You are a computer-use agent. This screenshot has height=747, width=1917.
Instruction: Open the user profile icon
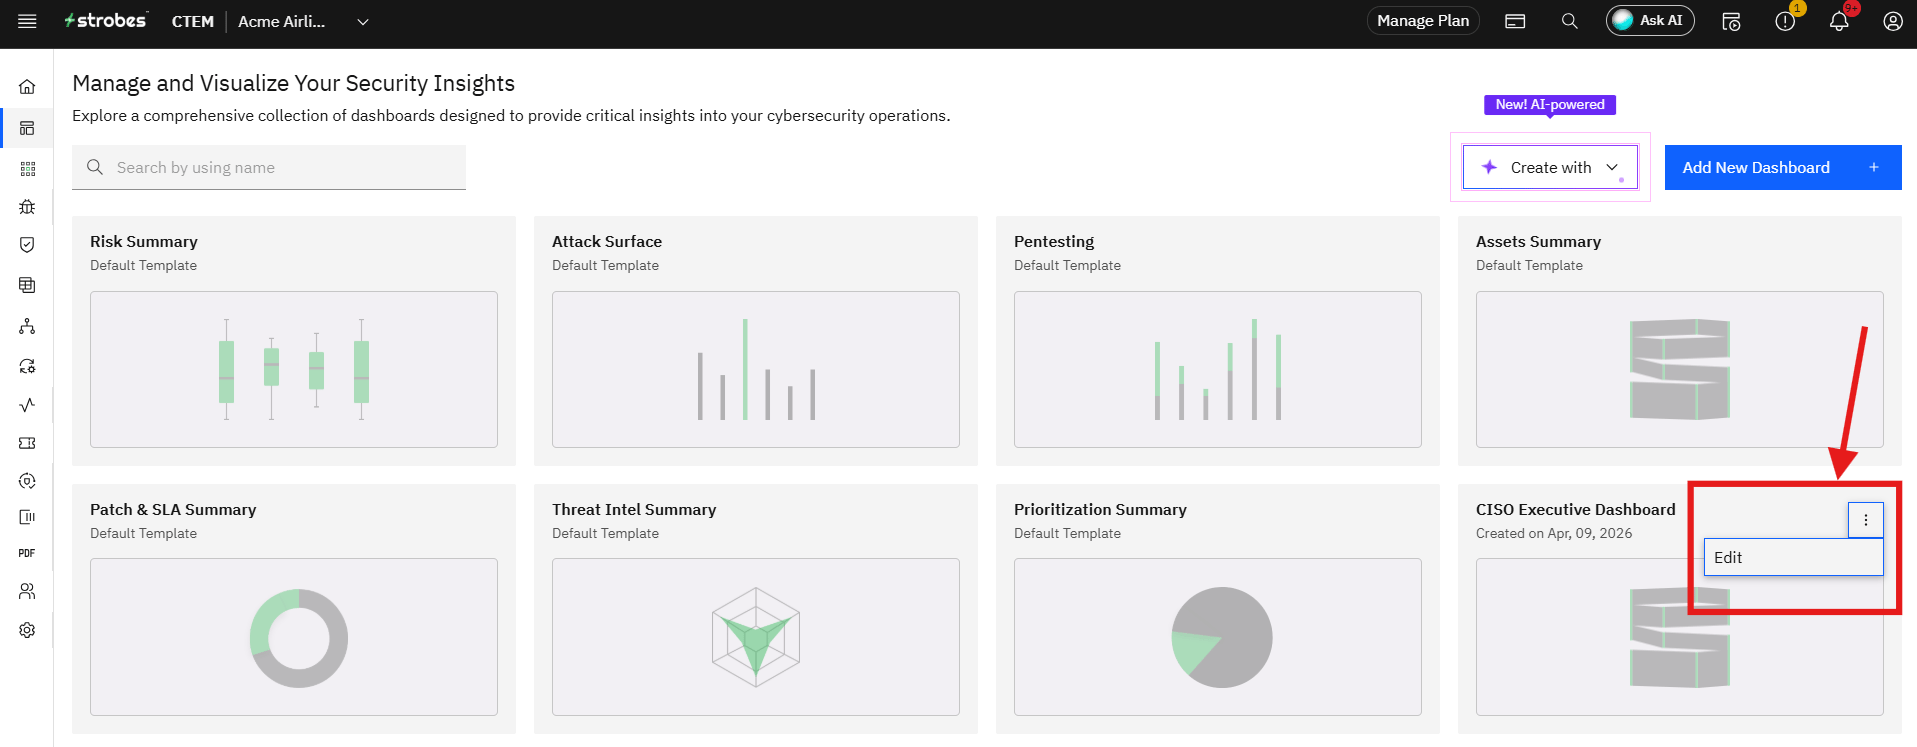(x=1893, y=21)
